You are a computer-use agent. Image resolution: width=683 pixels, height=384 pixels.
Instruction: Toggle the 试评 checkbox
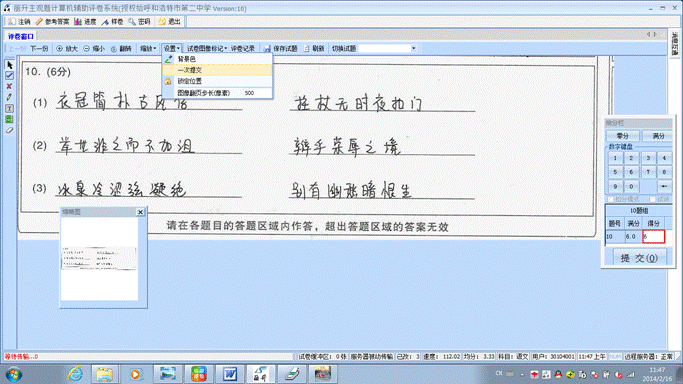(653, 199)
